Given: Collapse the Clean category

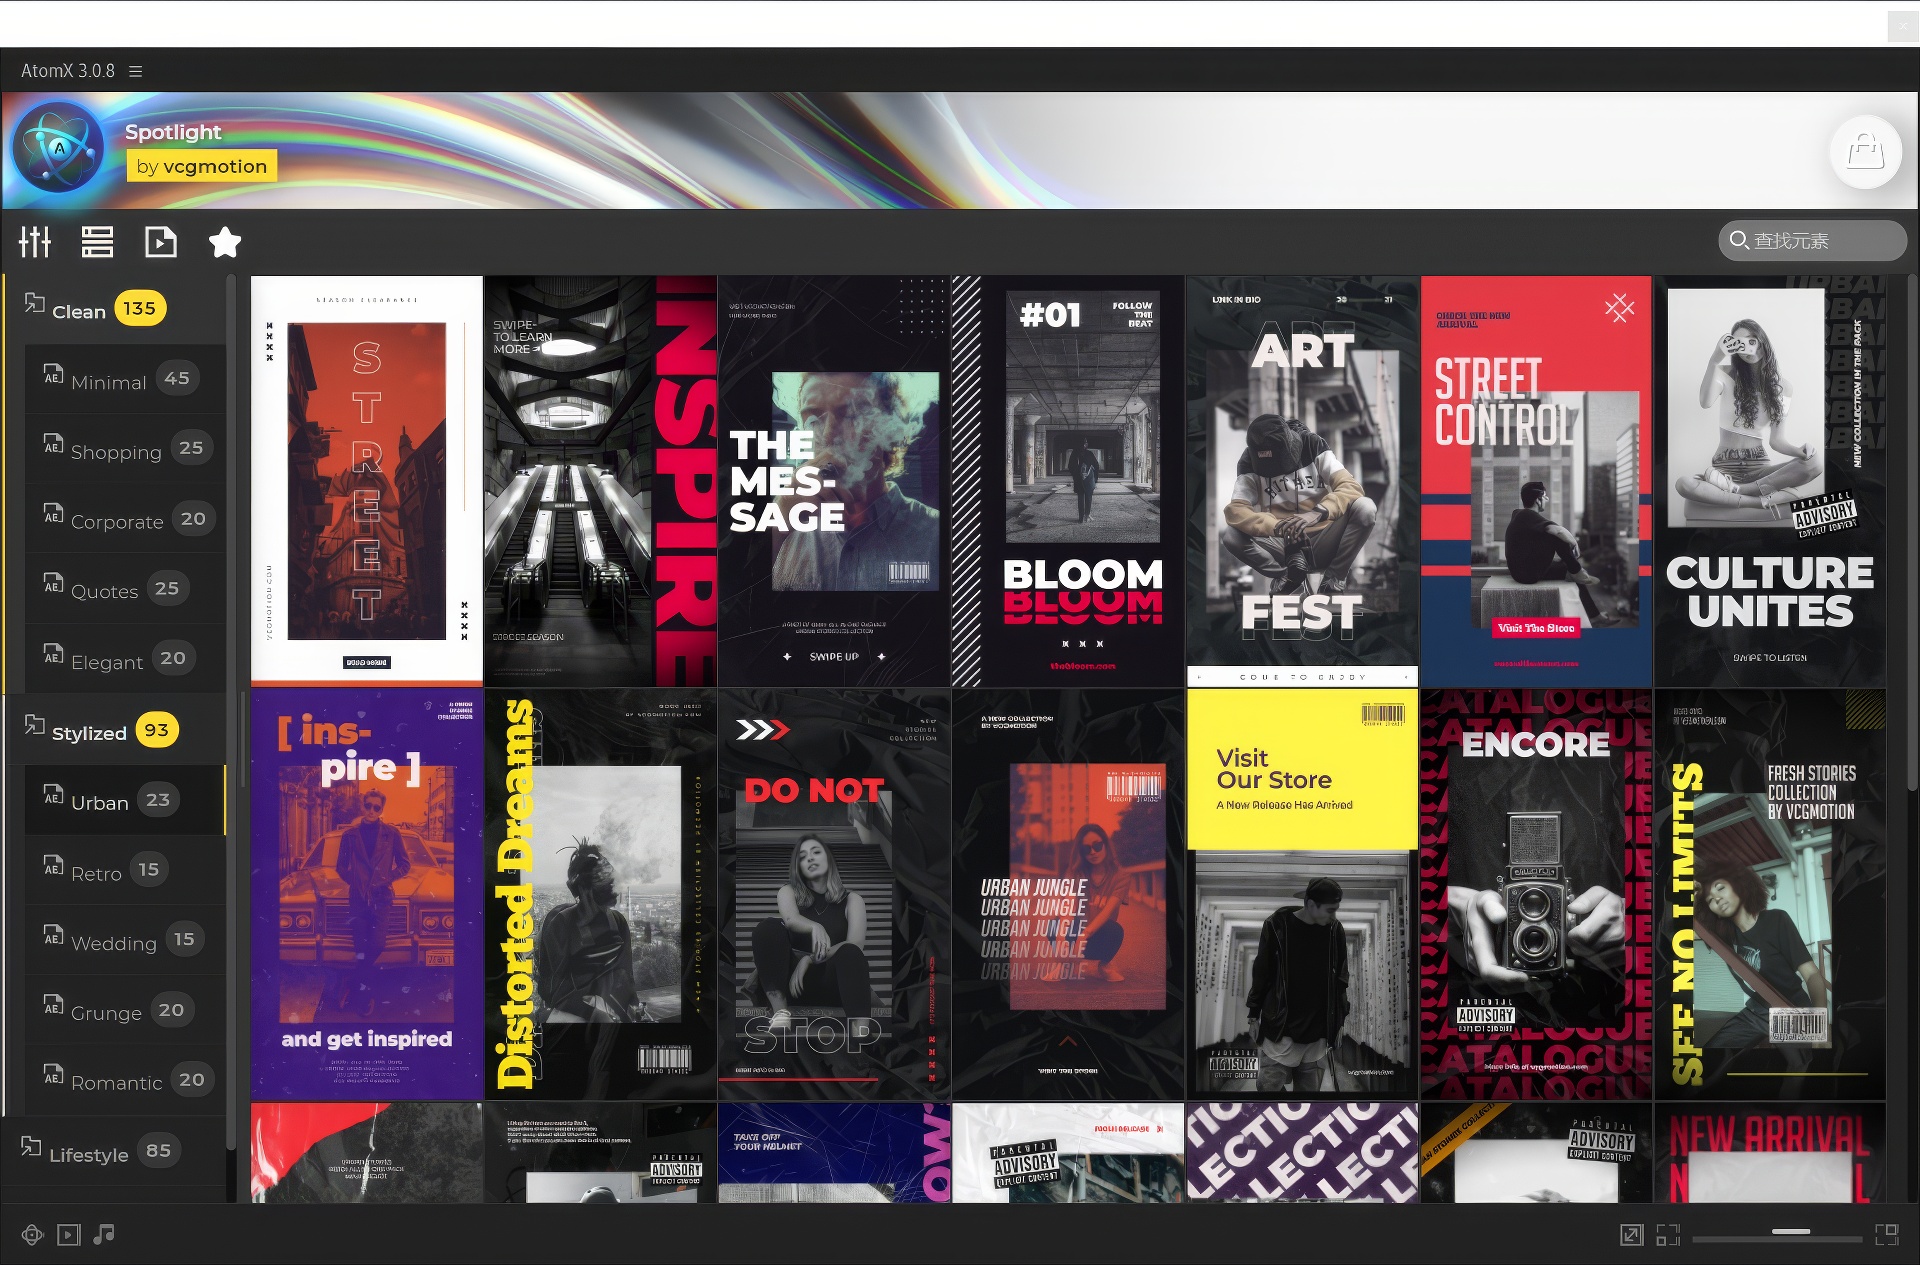Looking at the screenshot, I should pos(115,309).
